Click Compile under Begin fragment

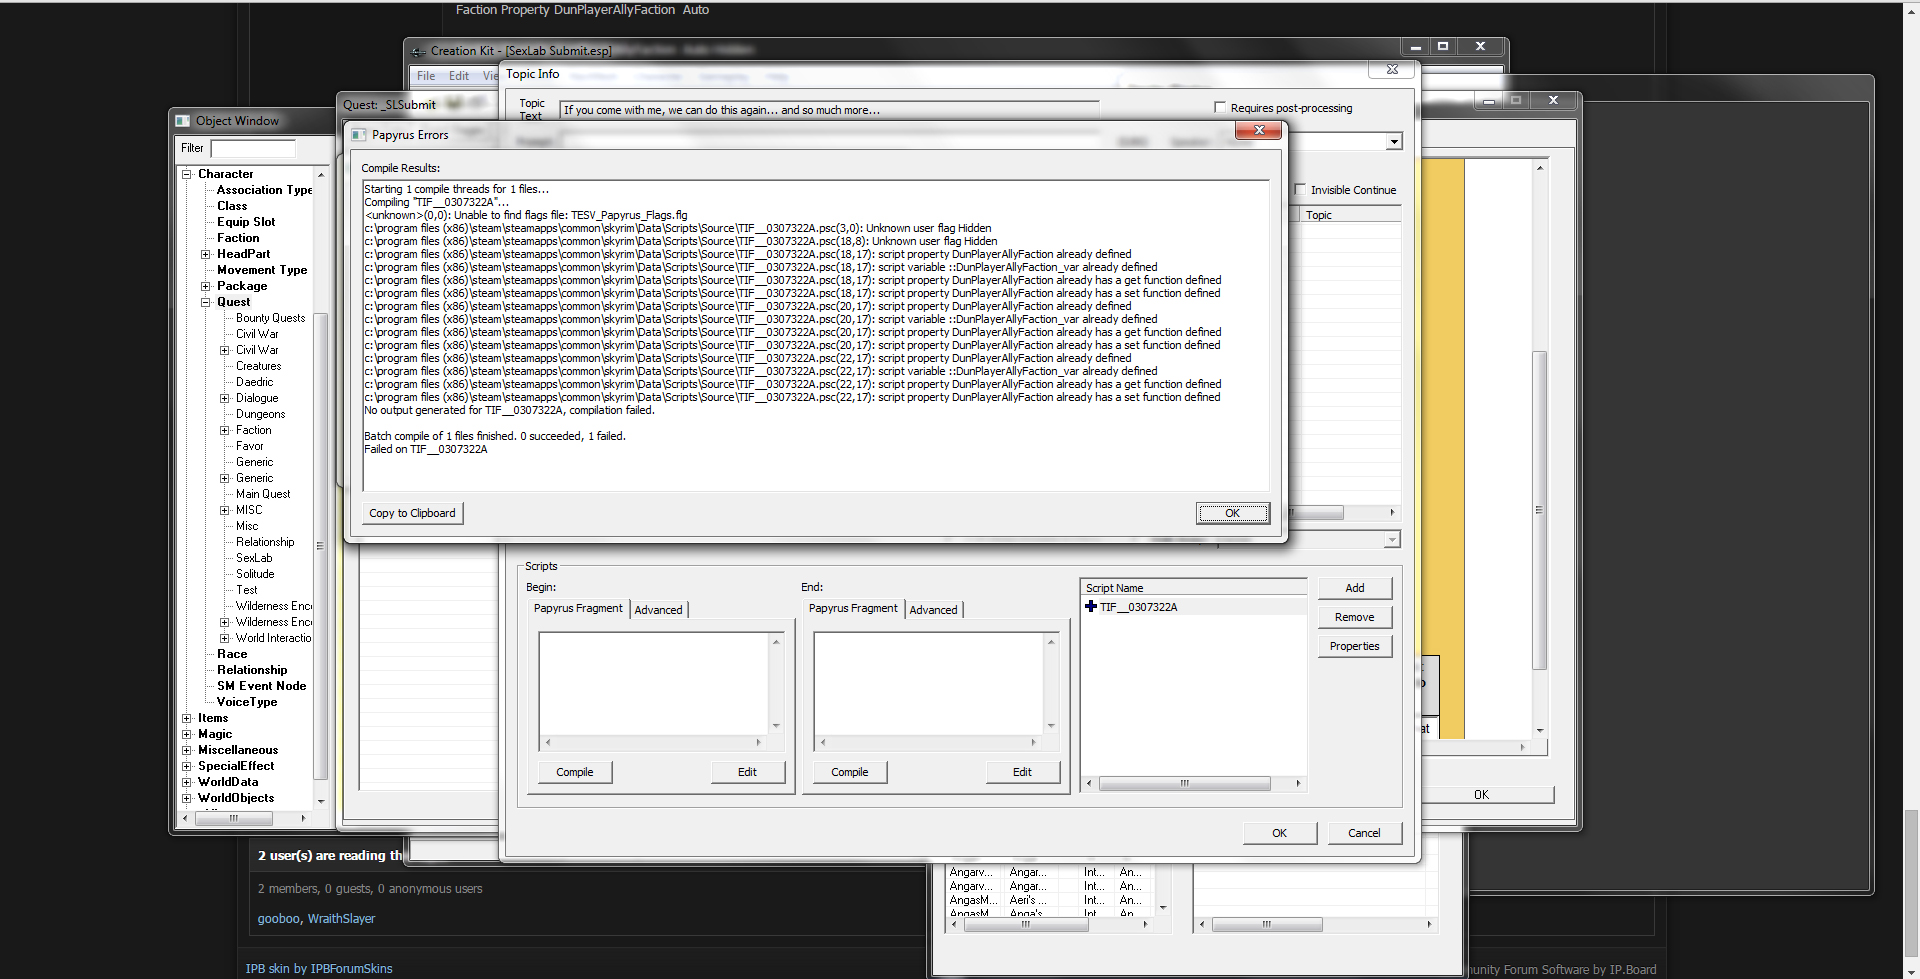(x=575, y=772)
